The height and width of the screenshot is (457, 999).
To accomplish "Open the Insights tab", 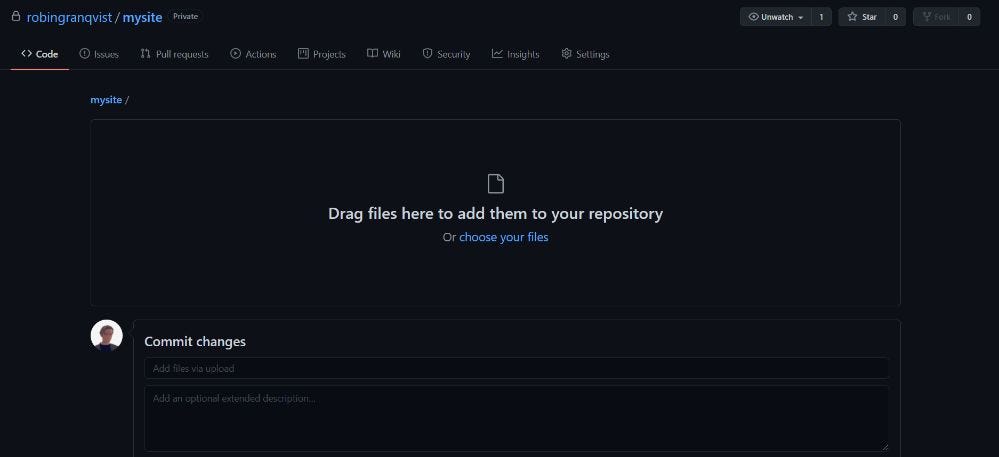I will (515, 54).
